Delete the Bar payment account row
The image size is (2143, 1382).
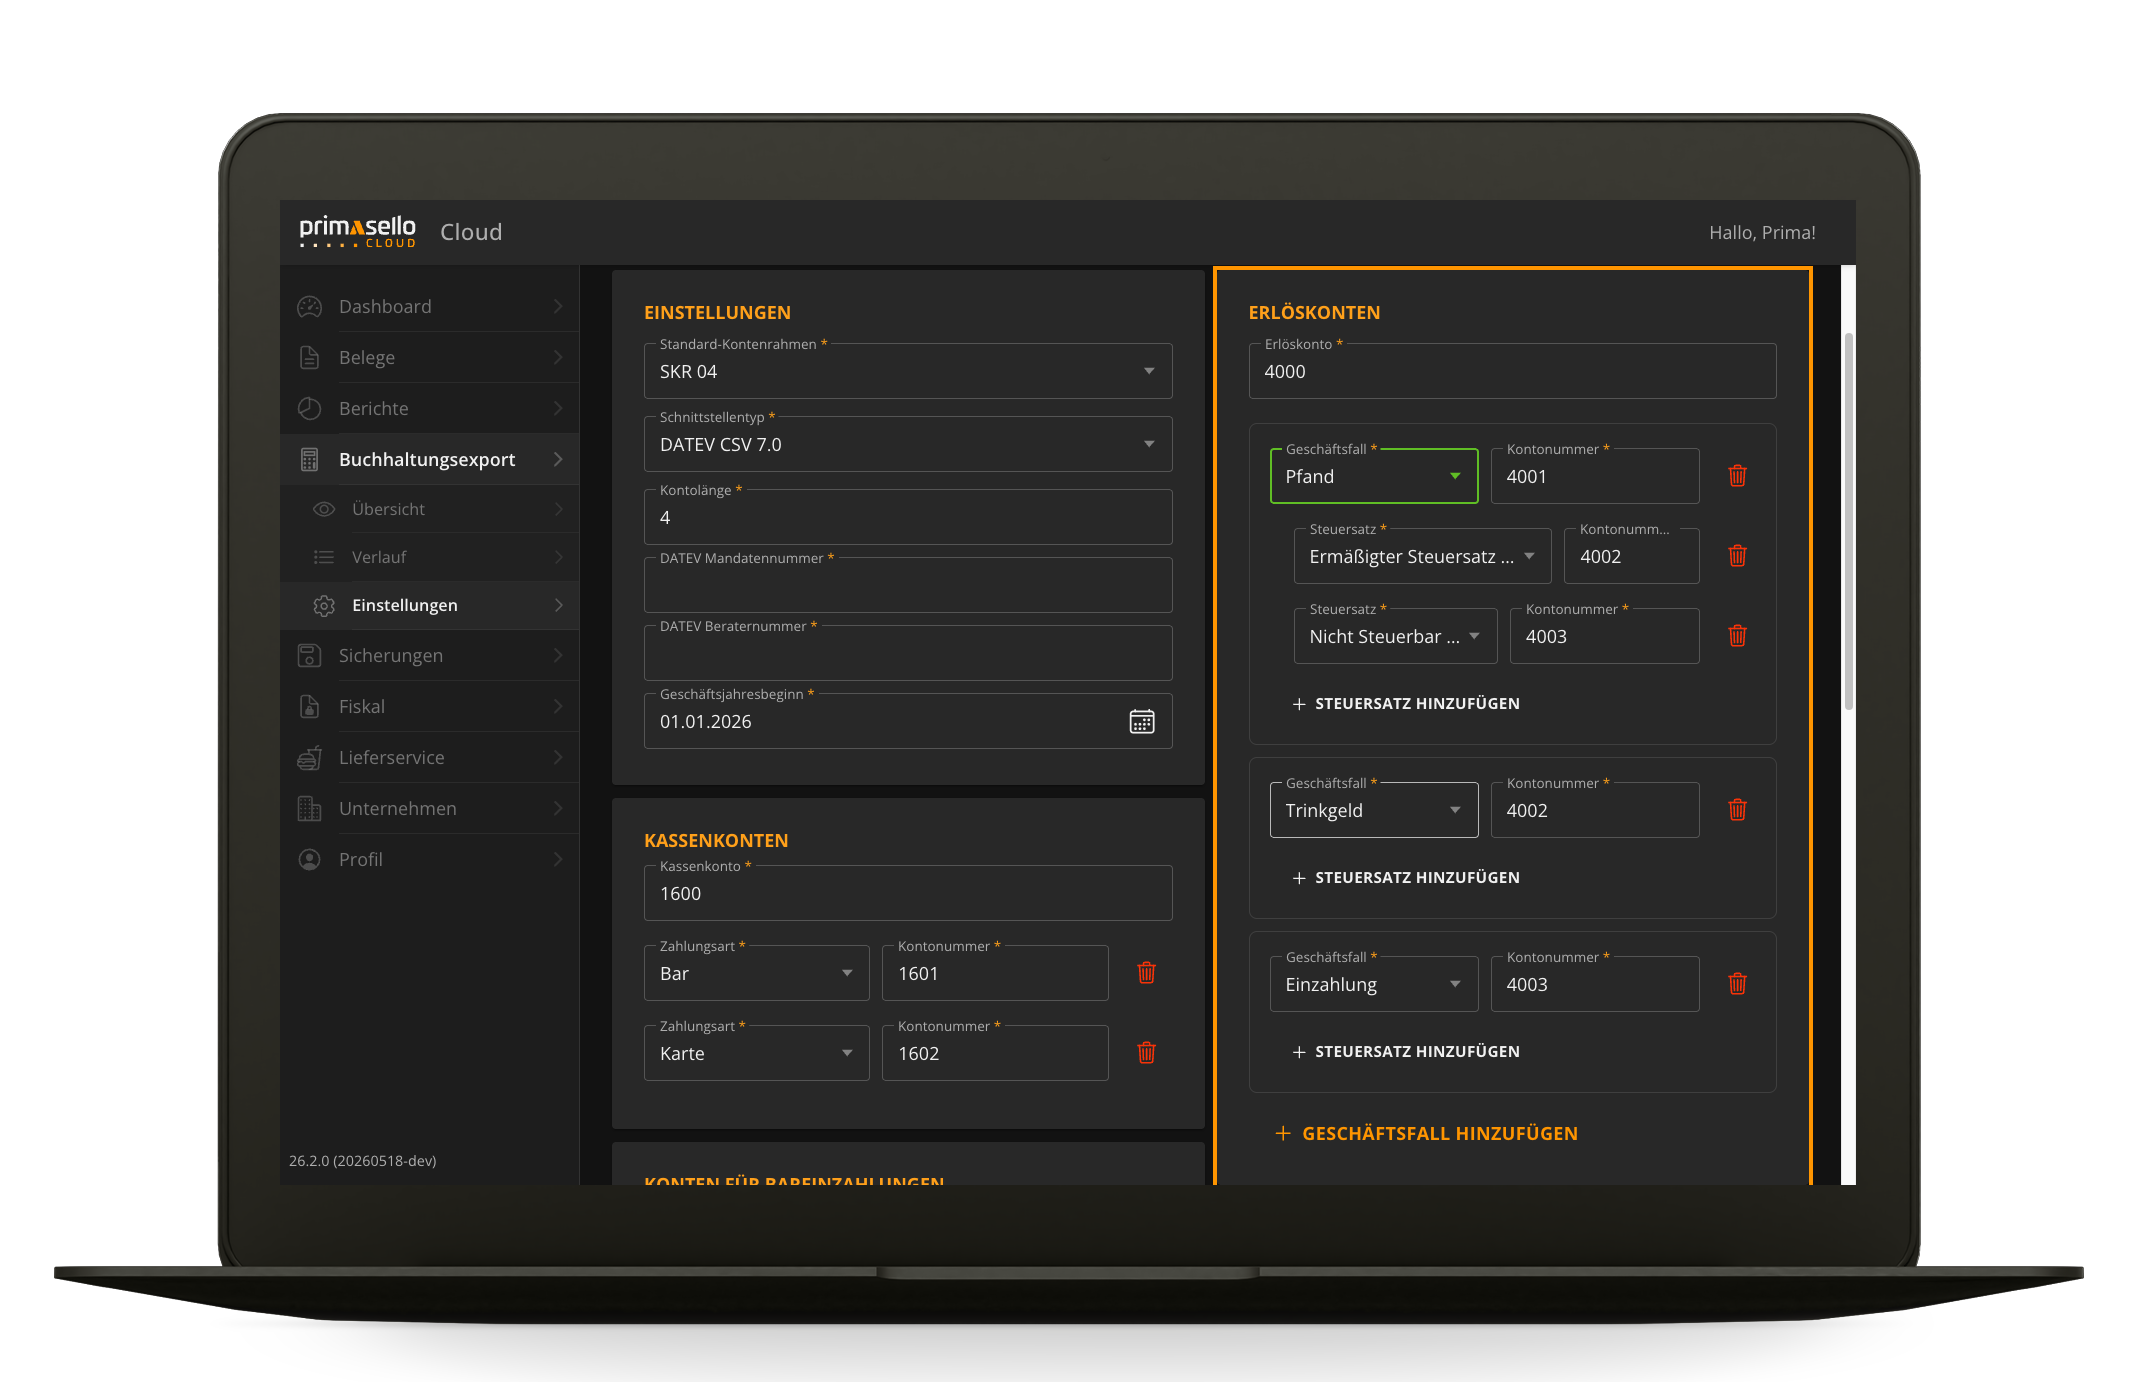pos(1147,973)
